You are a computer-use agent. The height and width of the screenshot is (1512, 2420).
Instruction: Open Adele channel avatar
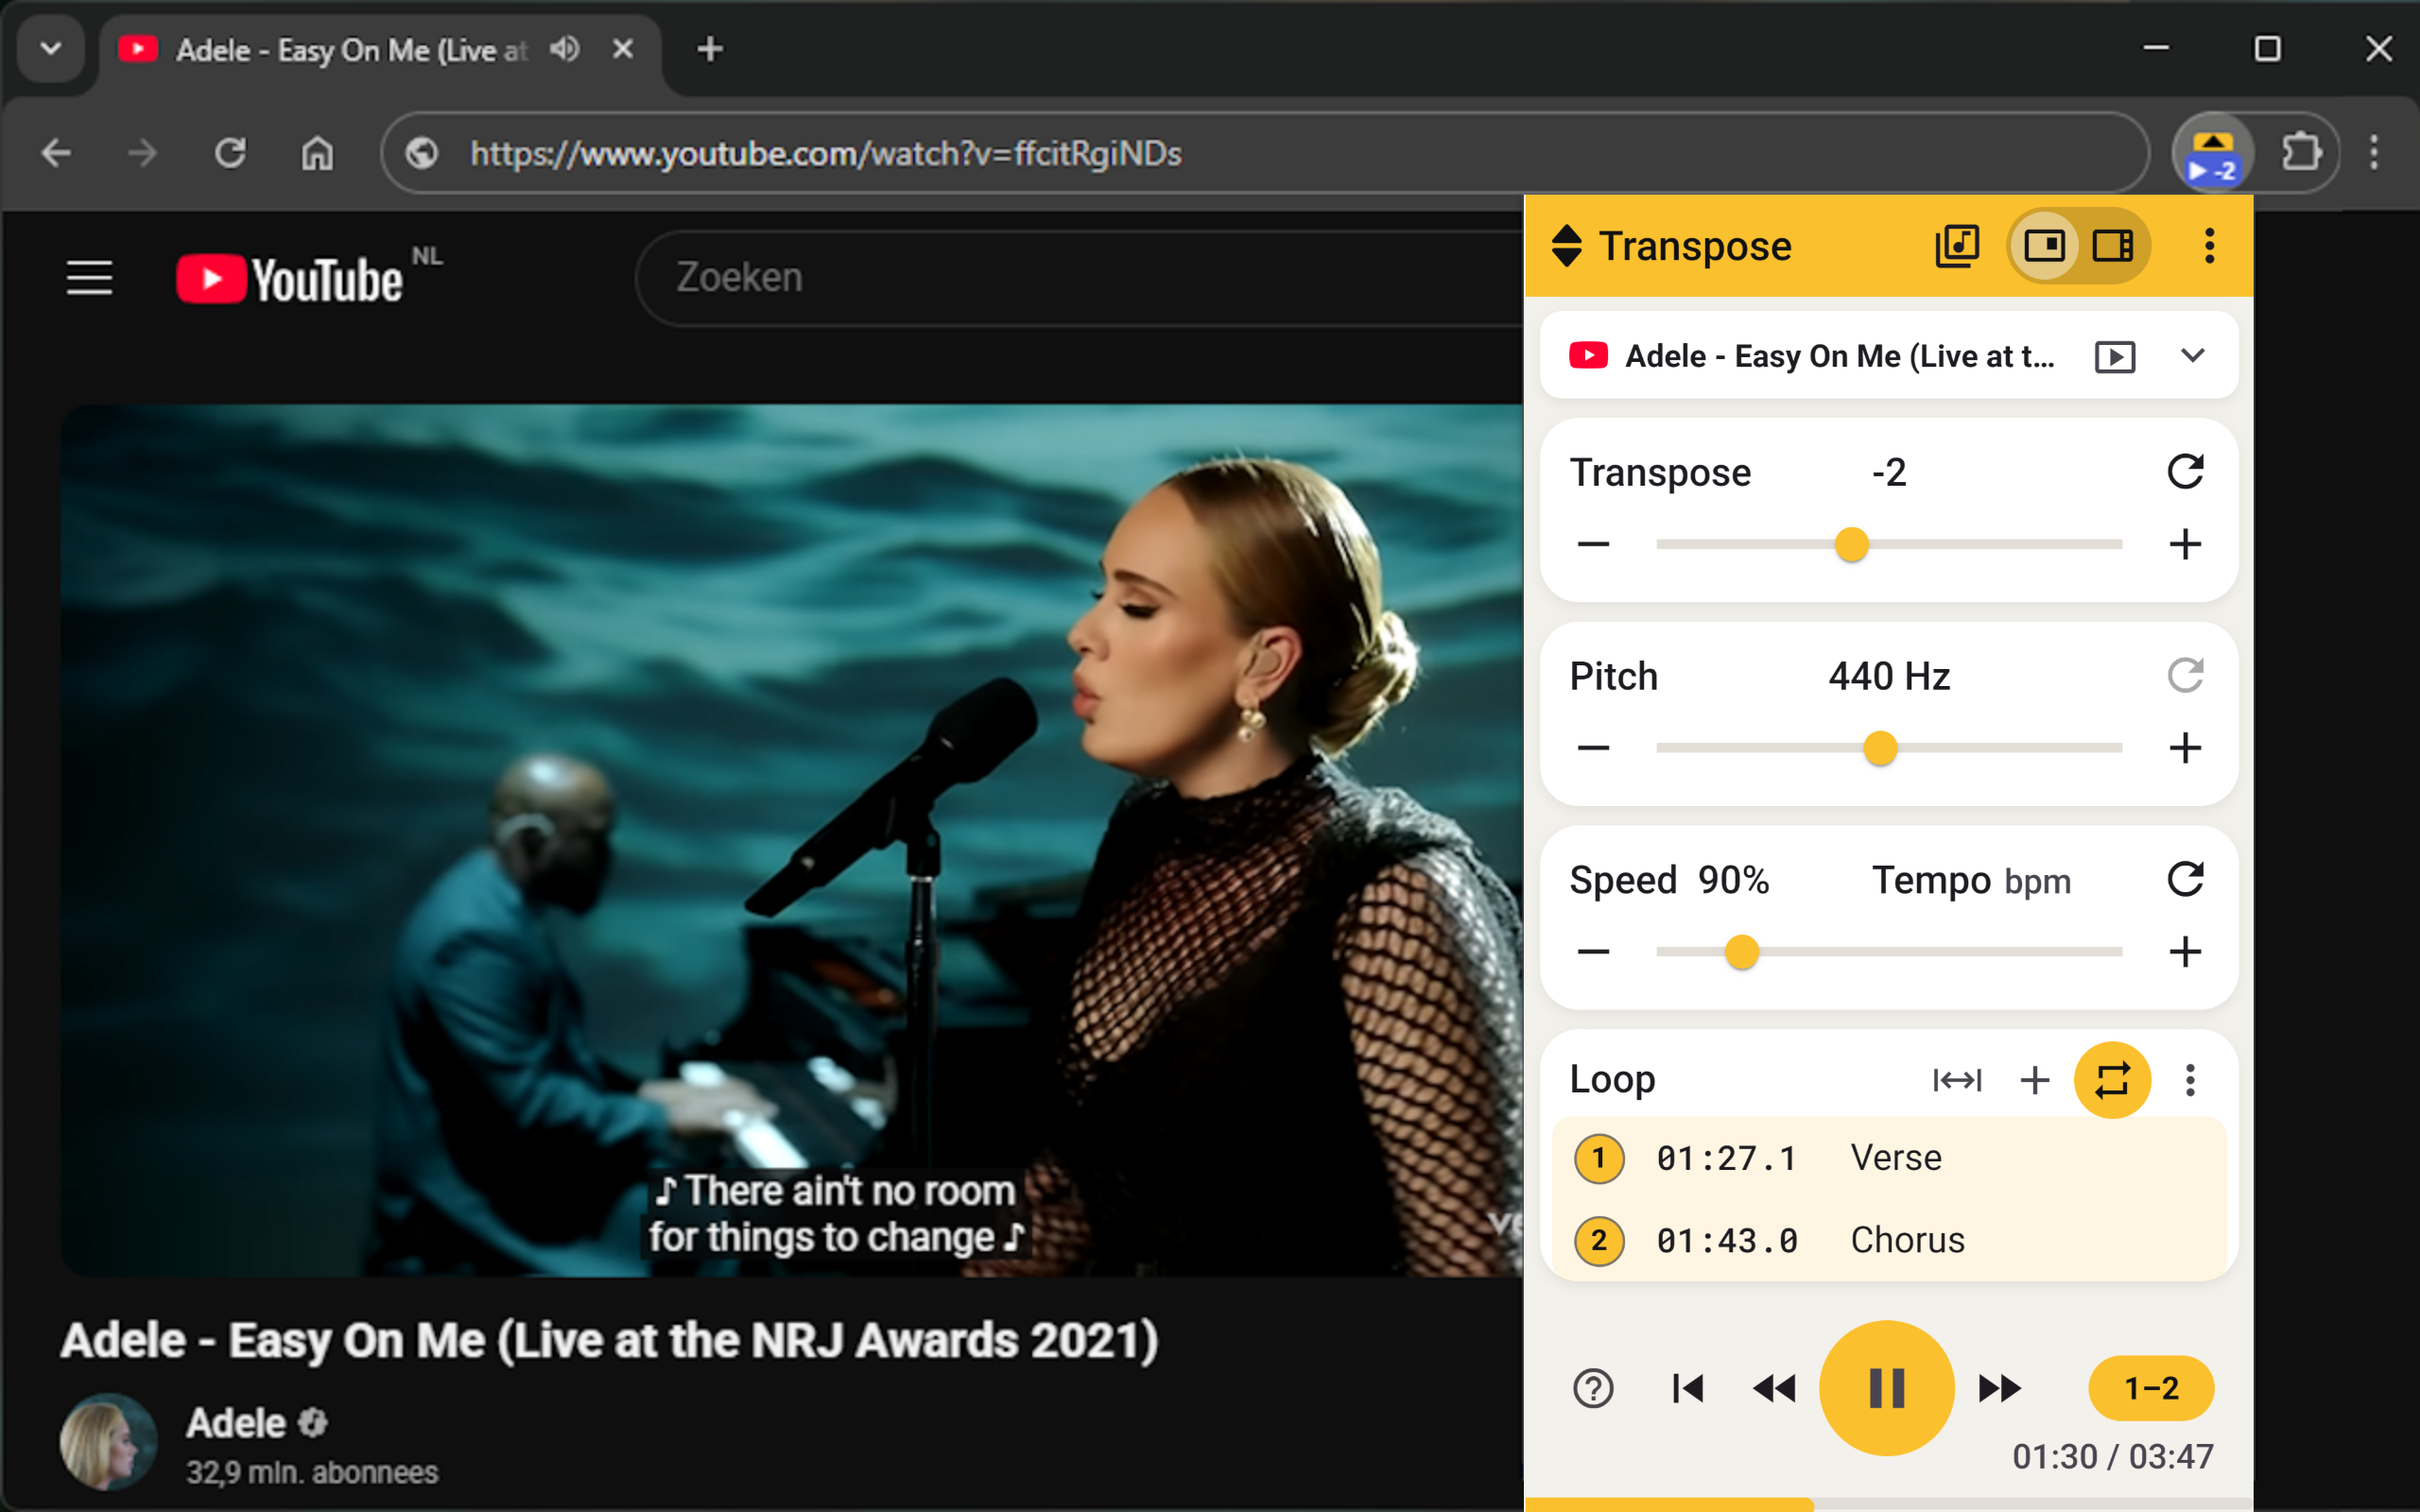[108, 1441]
